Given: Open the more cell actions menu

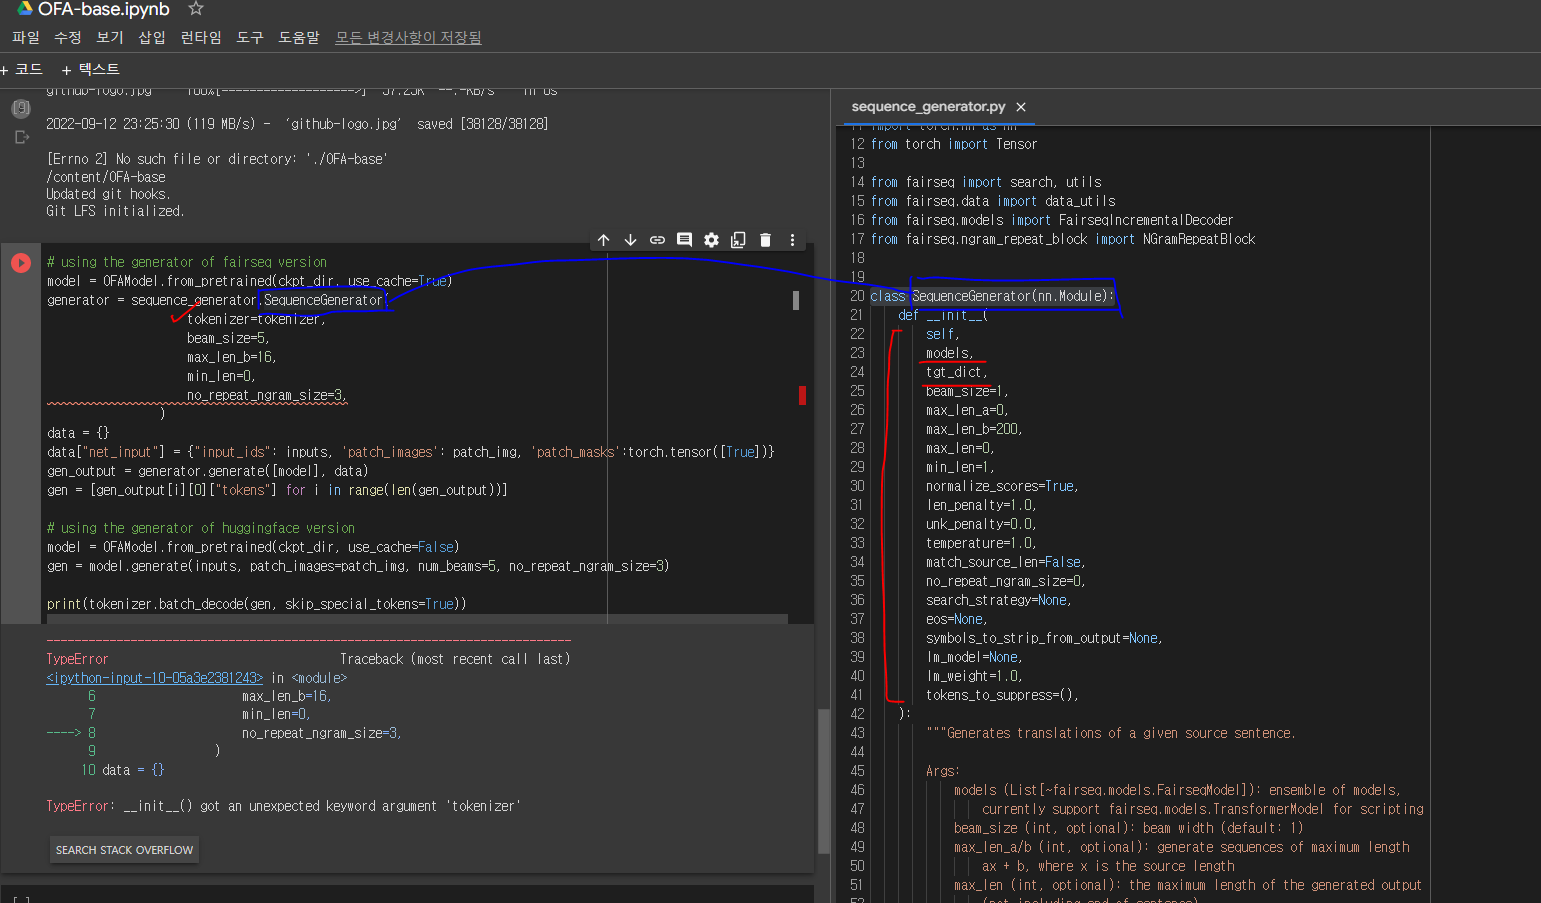Looking at the screenshot, I should click(791, 240).
